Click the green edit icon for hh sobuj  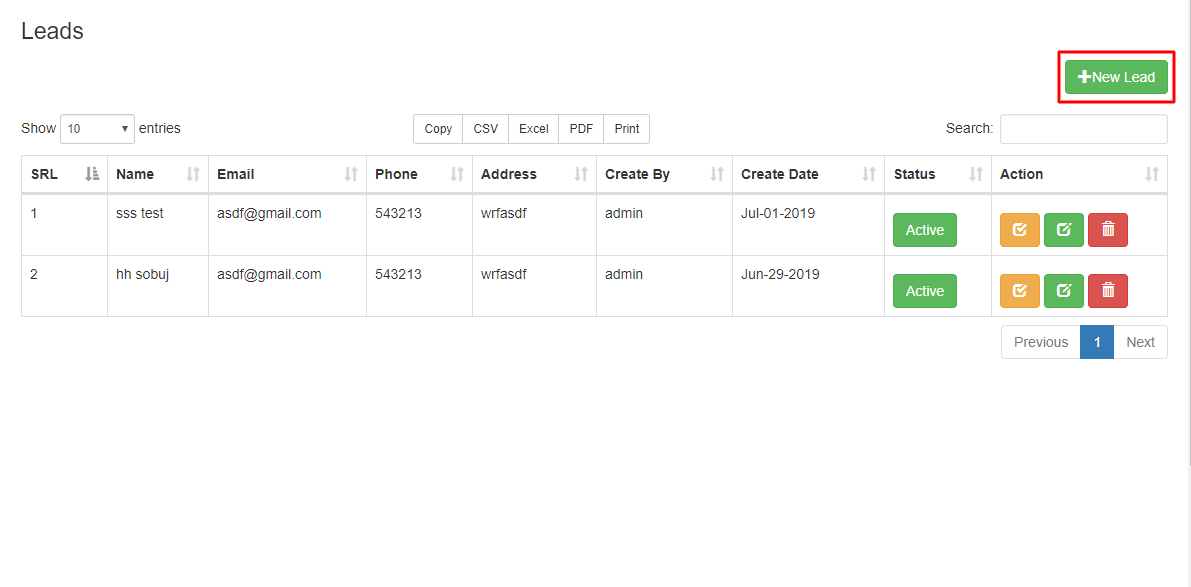[1063, 291]
